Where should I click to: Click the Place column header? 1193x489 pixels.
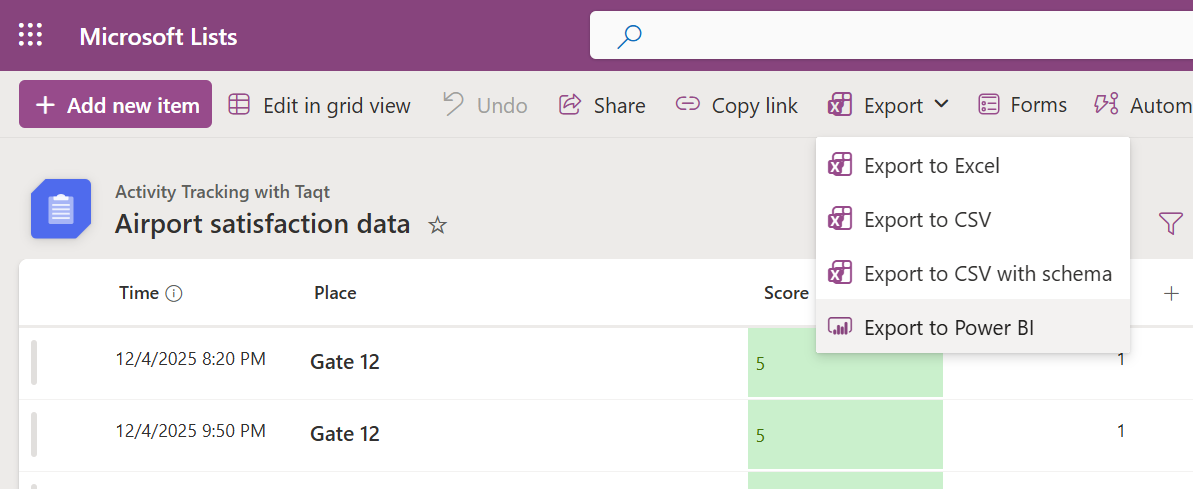pyautogui.click(x=336, y=293)
